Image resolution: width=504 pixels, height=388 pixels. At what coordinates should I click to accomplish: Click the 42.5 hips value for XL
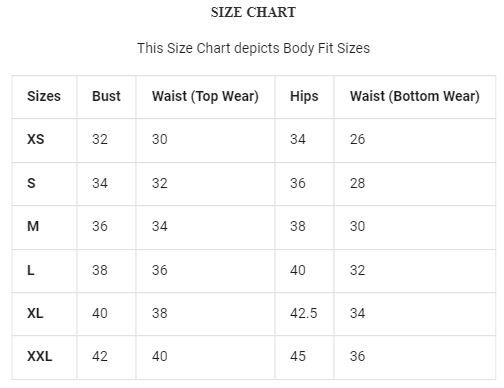(303, 313)
